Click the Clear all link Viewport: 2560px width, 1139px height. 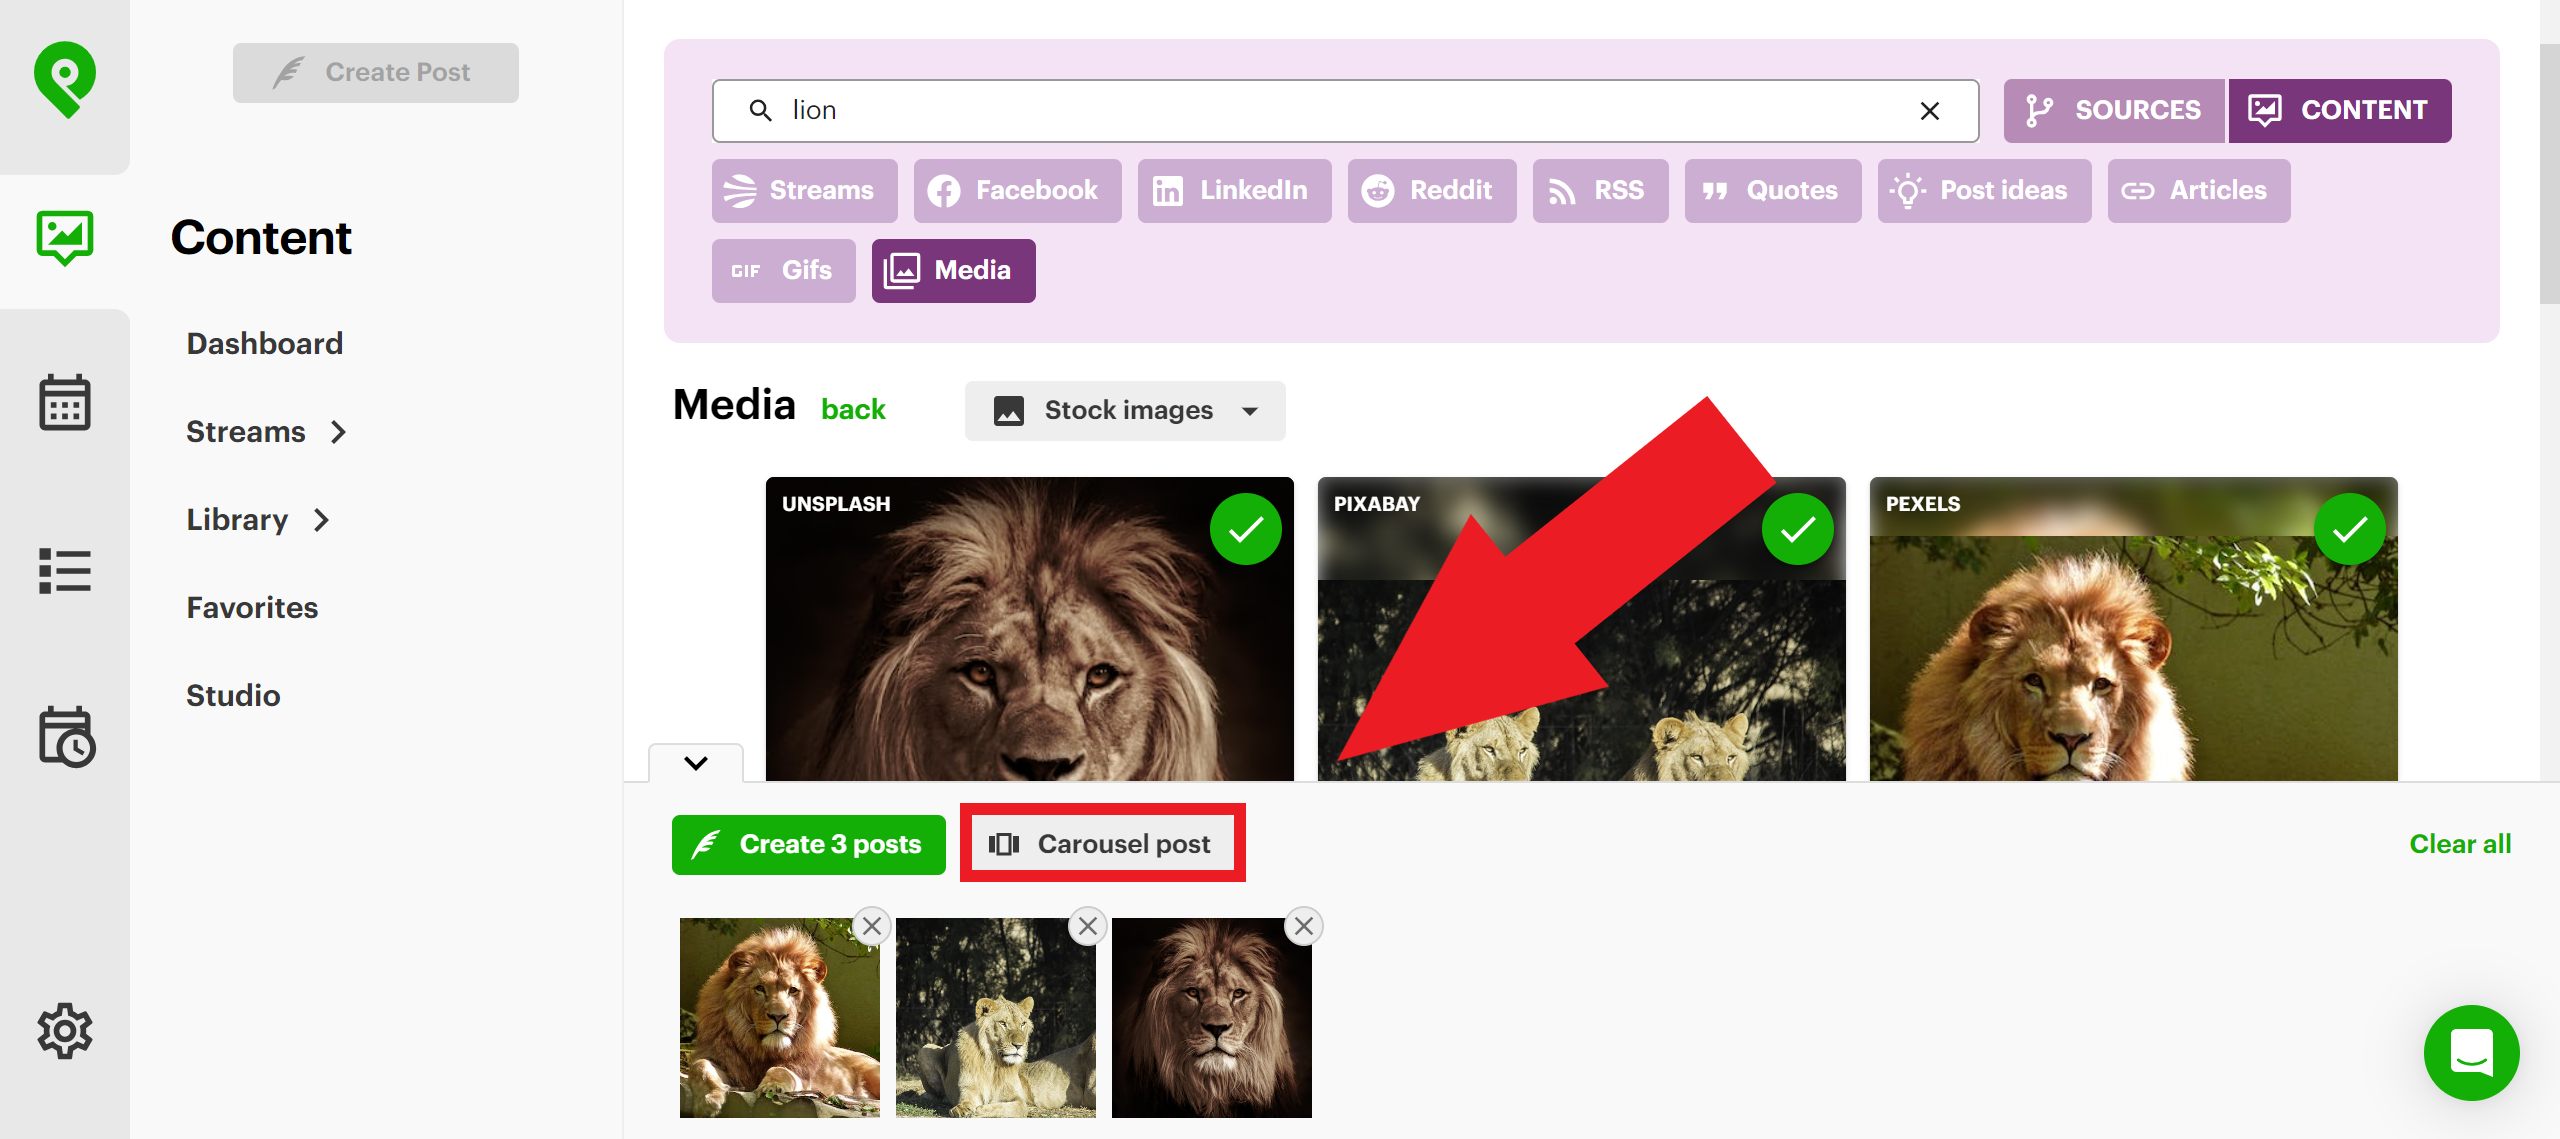click(2460, 843)
